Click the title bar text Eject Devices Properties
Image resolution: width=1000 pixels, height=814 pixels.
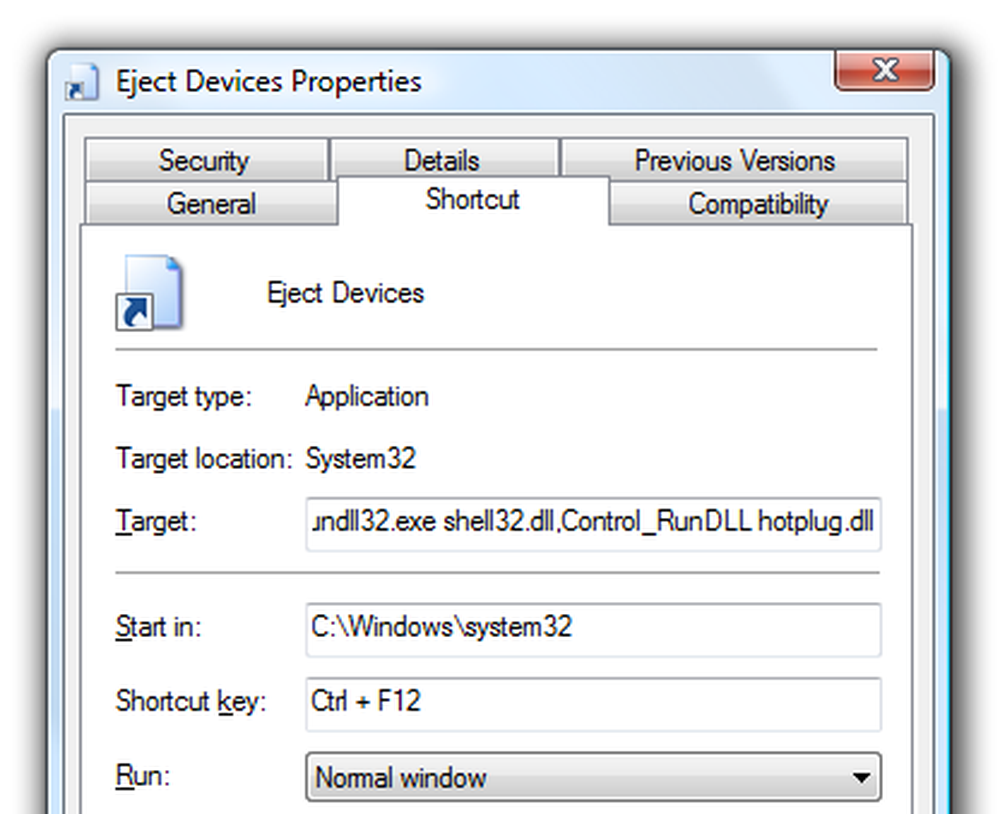point(268,82)
